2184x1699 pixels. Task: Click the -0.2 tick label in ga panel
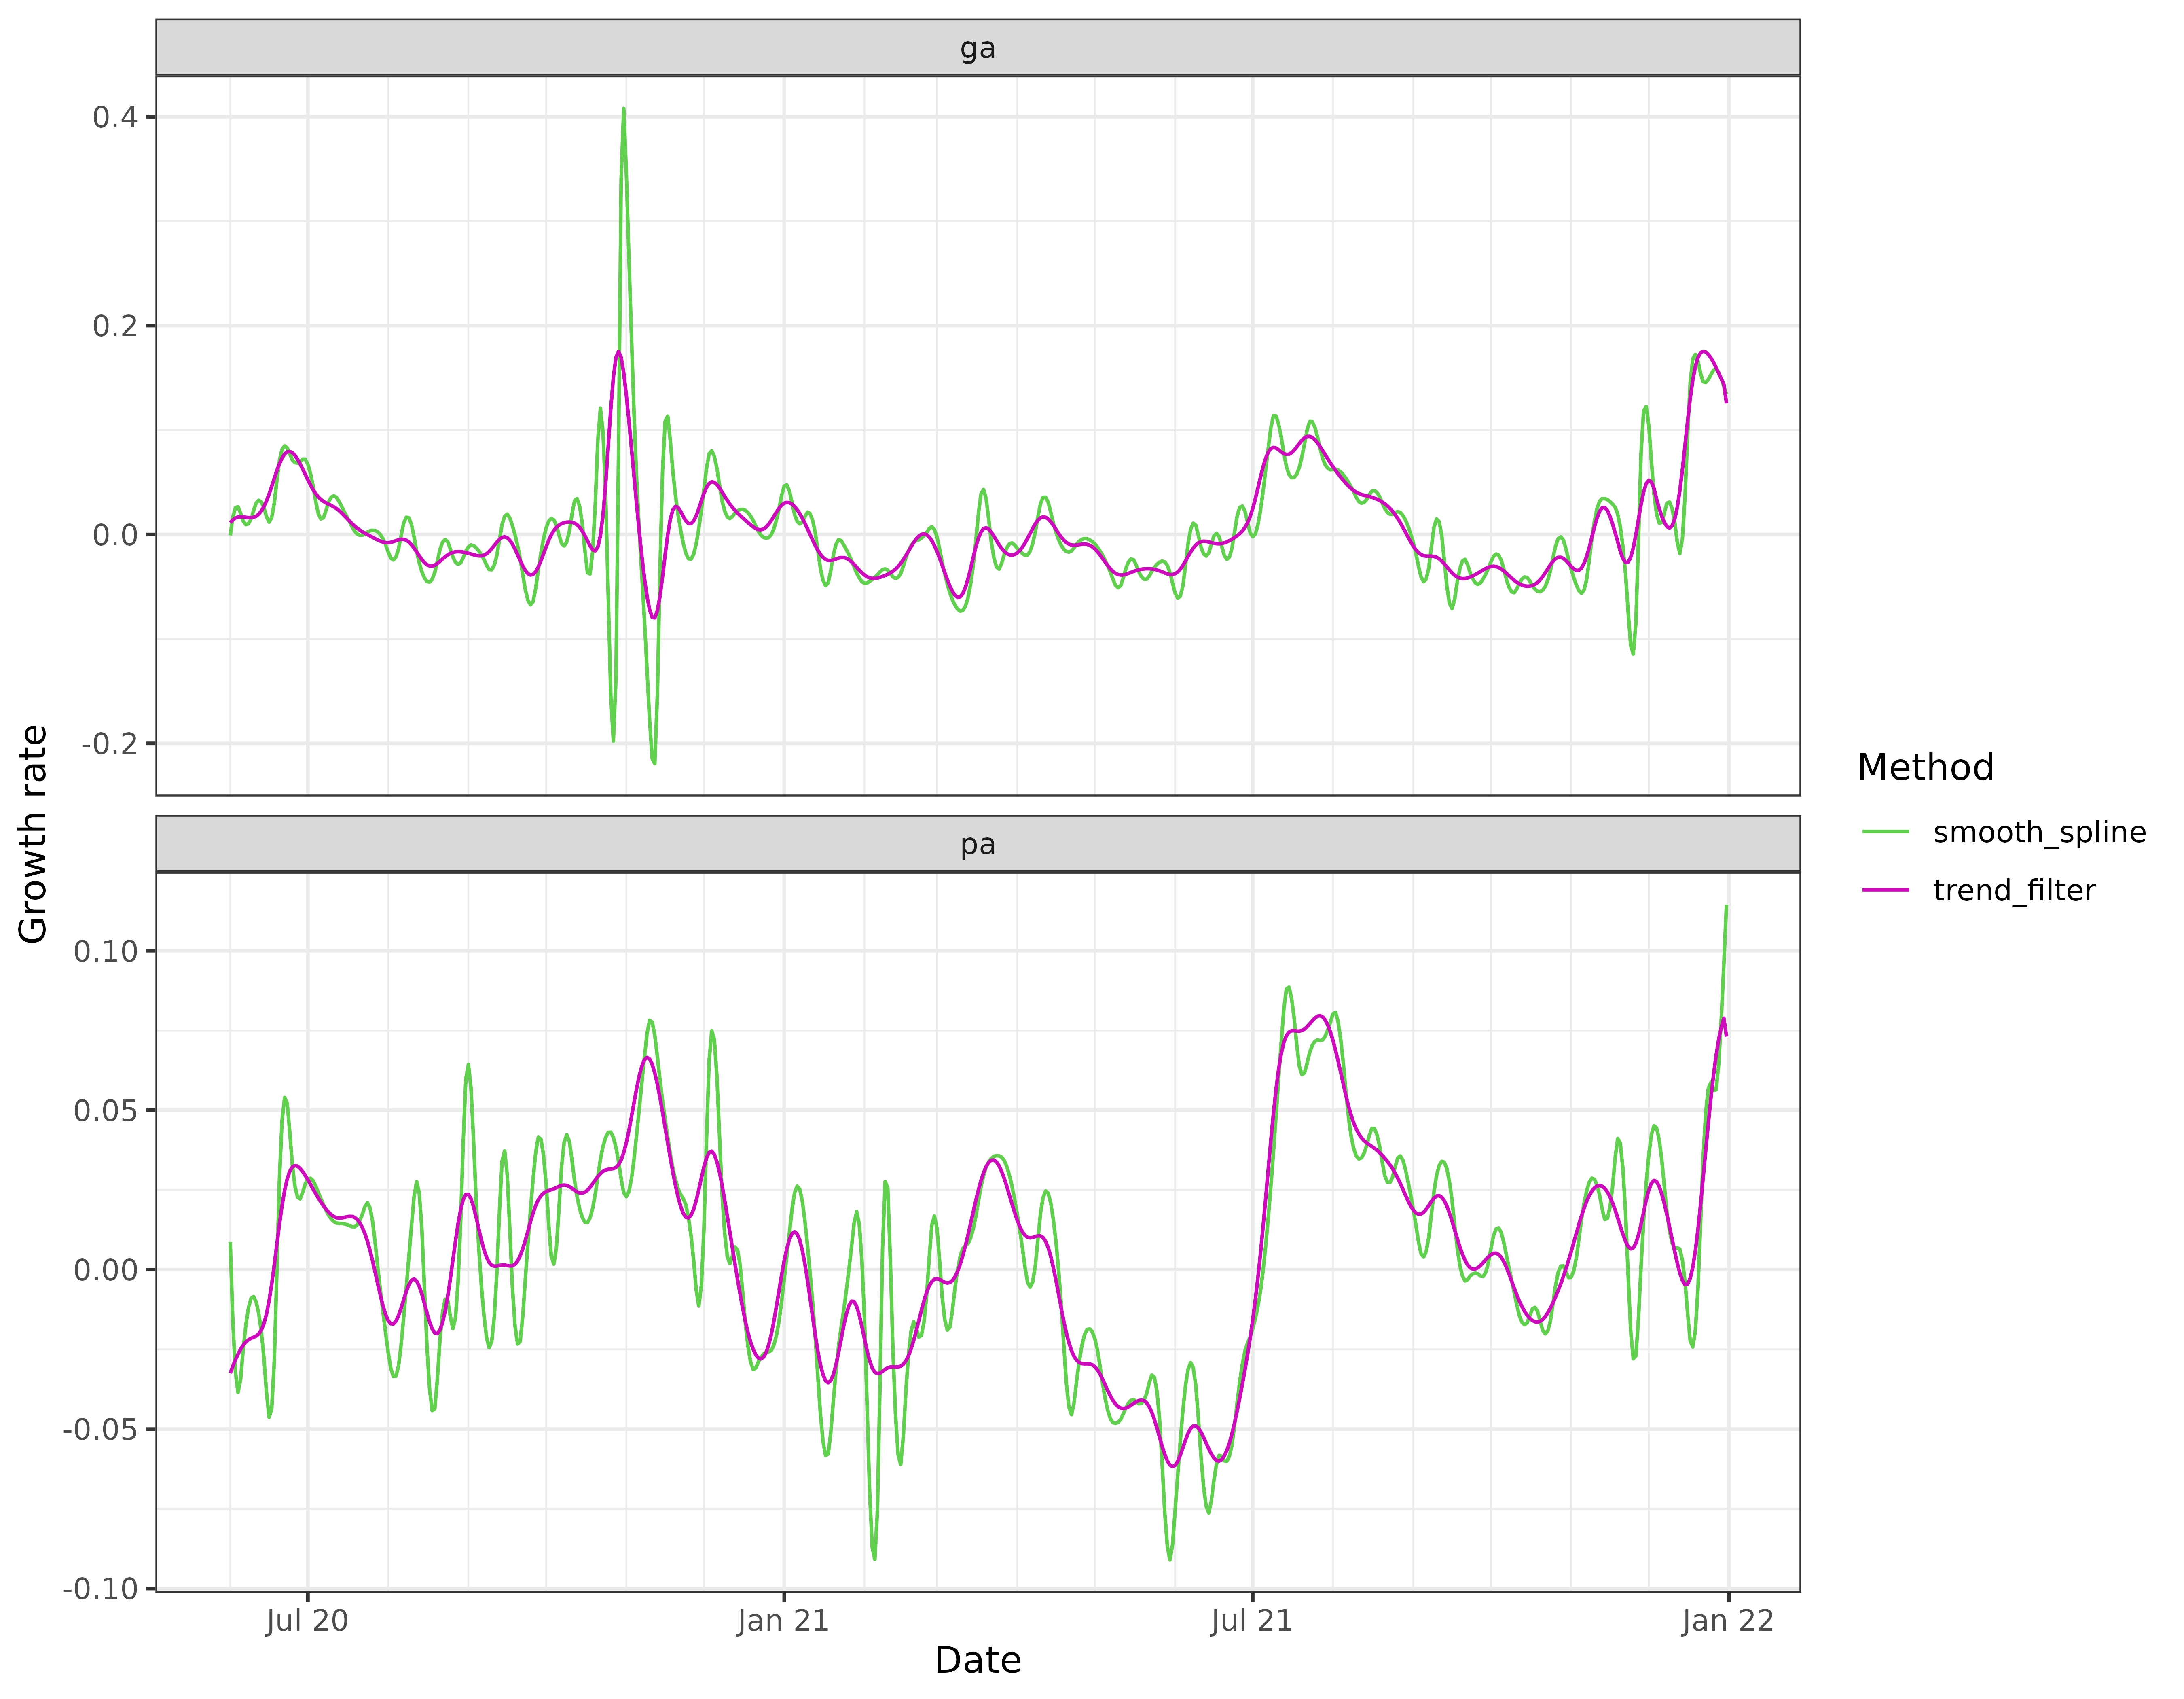click(110, 744)
